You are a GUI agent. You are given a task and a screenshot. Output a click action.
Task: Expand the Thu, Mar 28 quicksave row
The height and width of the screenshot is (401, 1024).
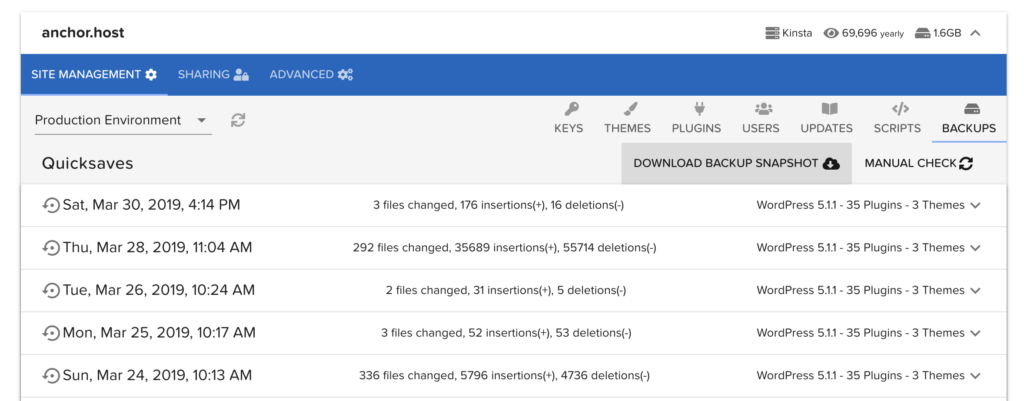975,248
